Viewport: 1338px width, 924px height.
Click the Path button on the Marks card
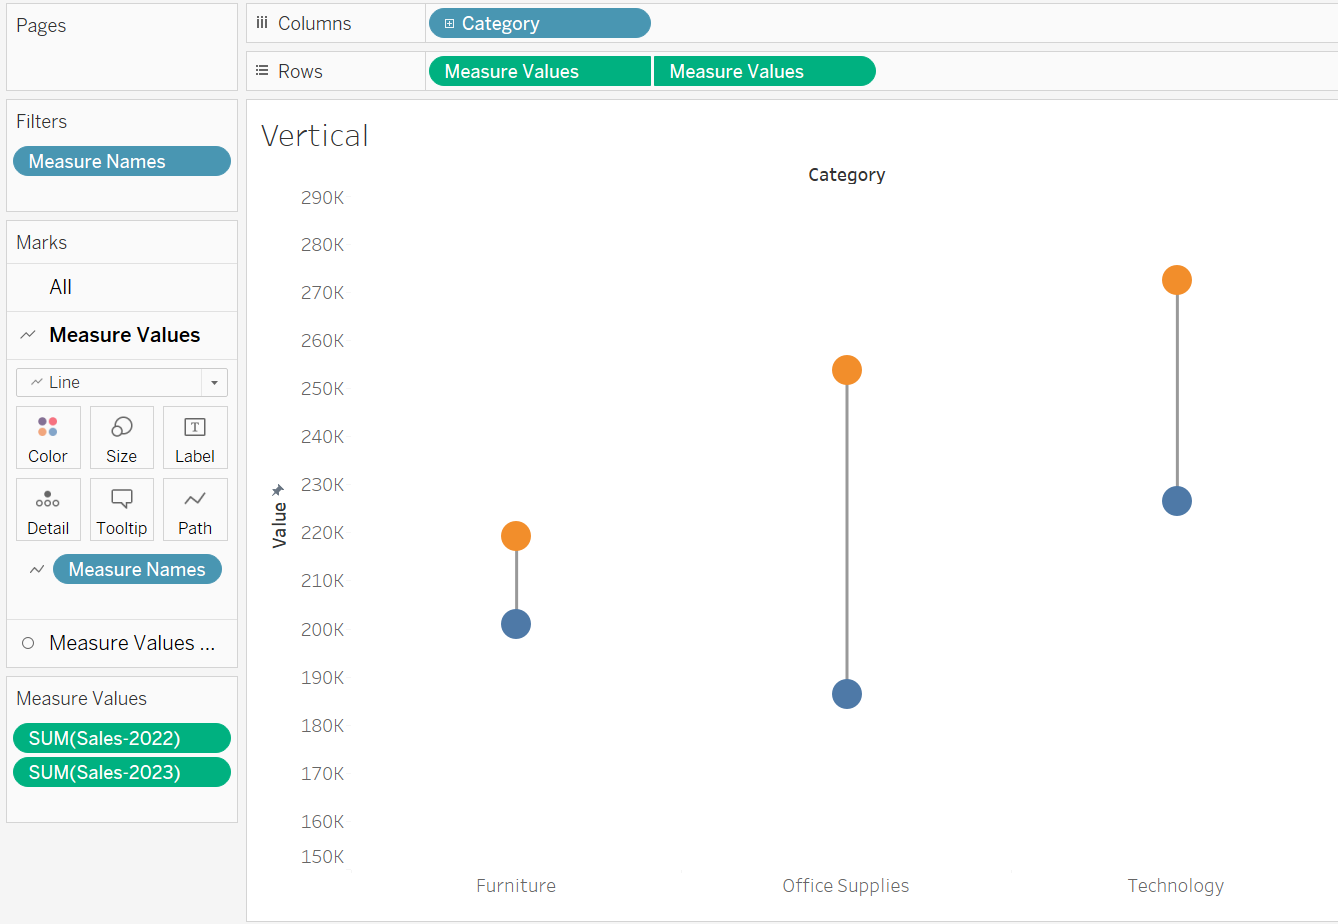pyautogui.click(x=194, y=509)
